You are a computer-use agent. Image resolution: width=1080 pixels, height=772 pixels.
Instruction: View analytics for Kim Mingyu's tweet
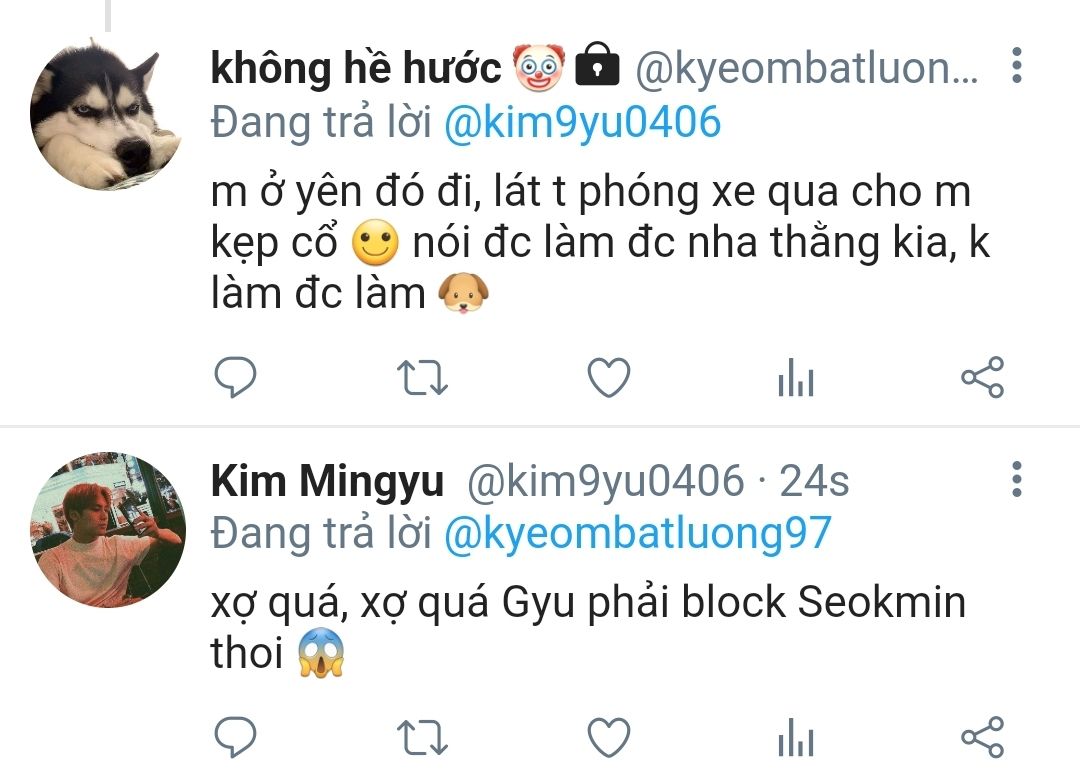click(x=796, y=738)
